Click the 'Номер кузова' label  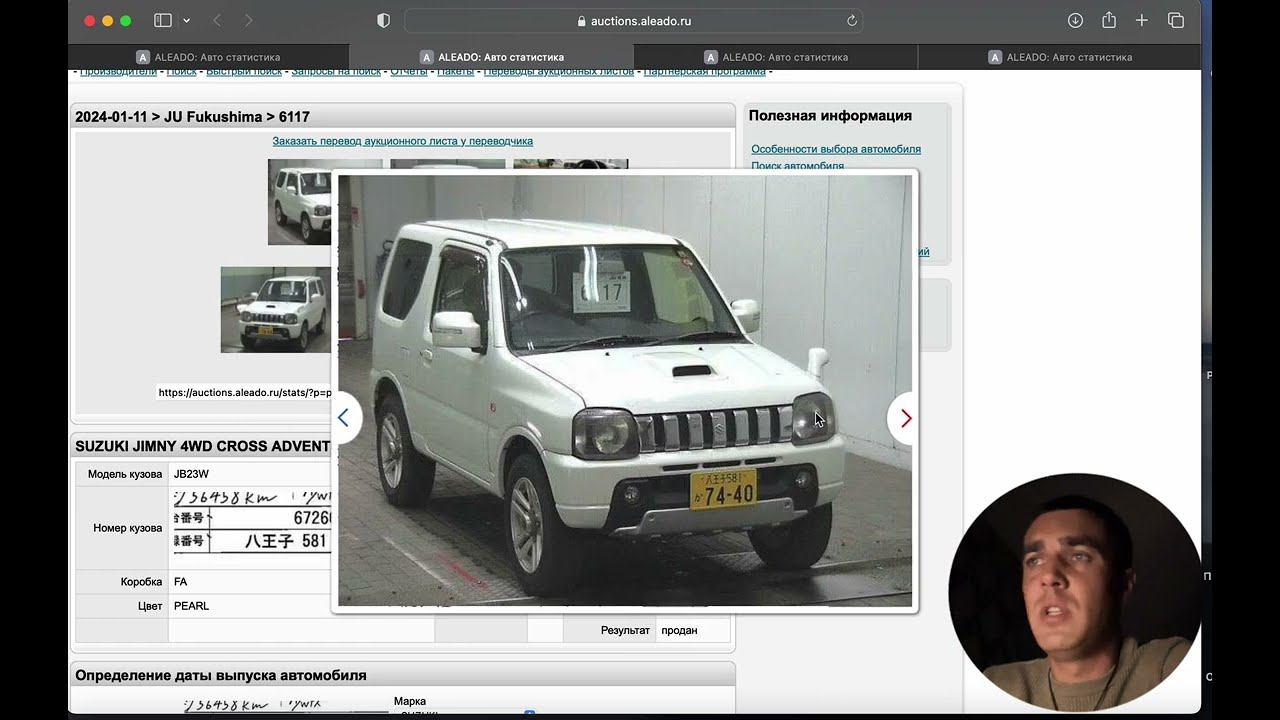click(128, 528)
